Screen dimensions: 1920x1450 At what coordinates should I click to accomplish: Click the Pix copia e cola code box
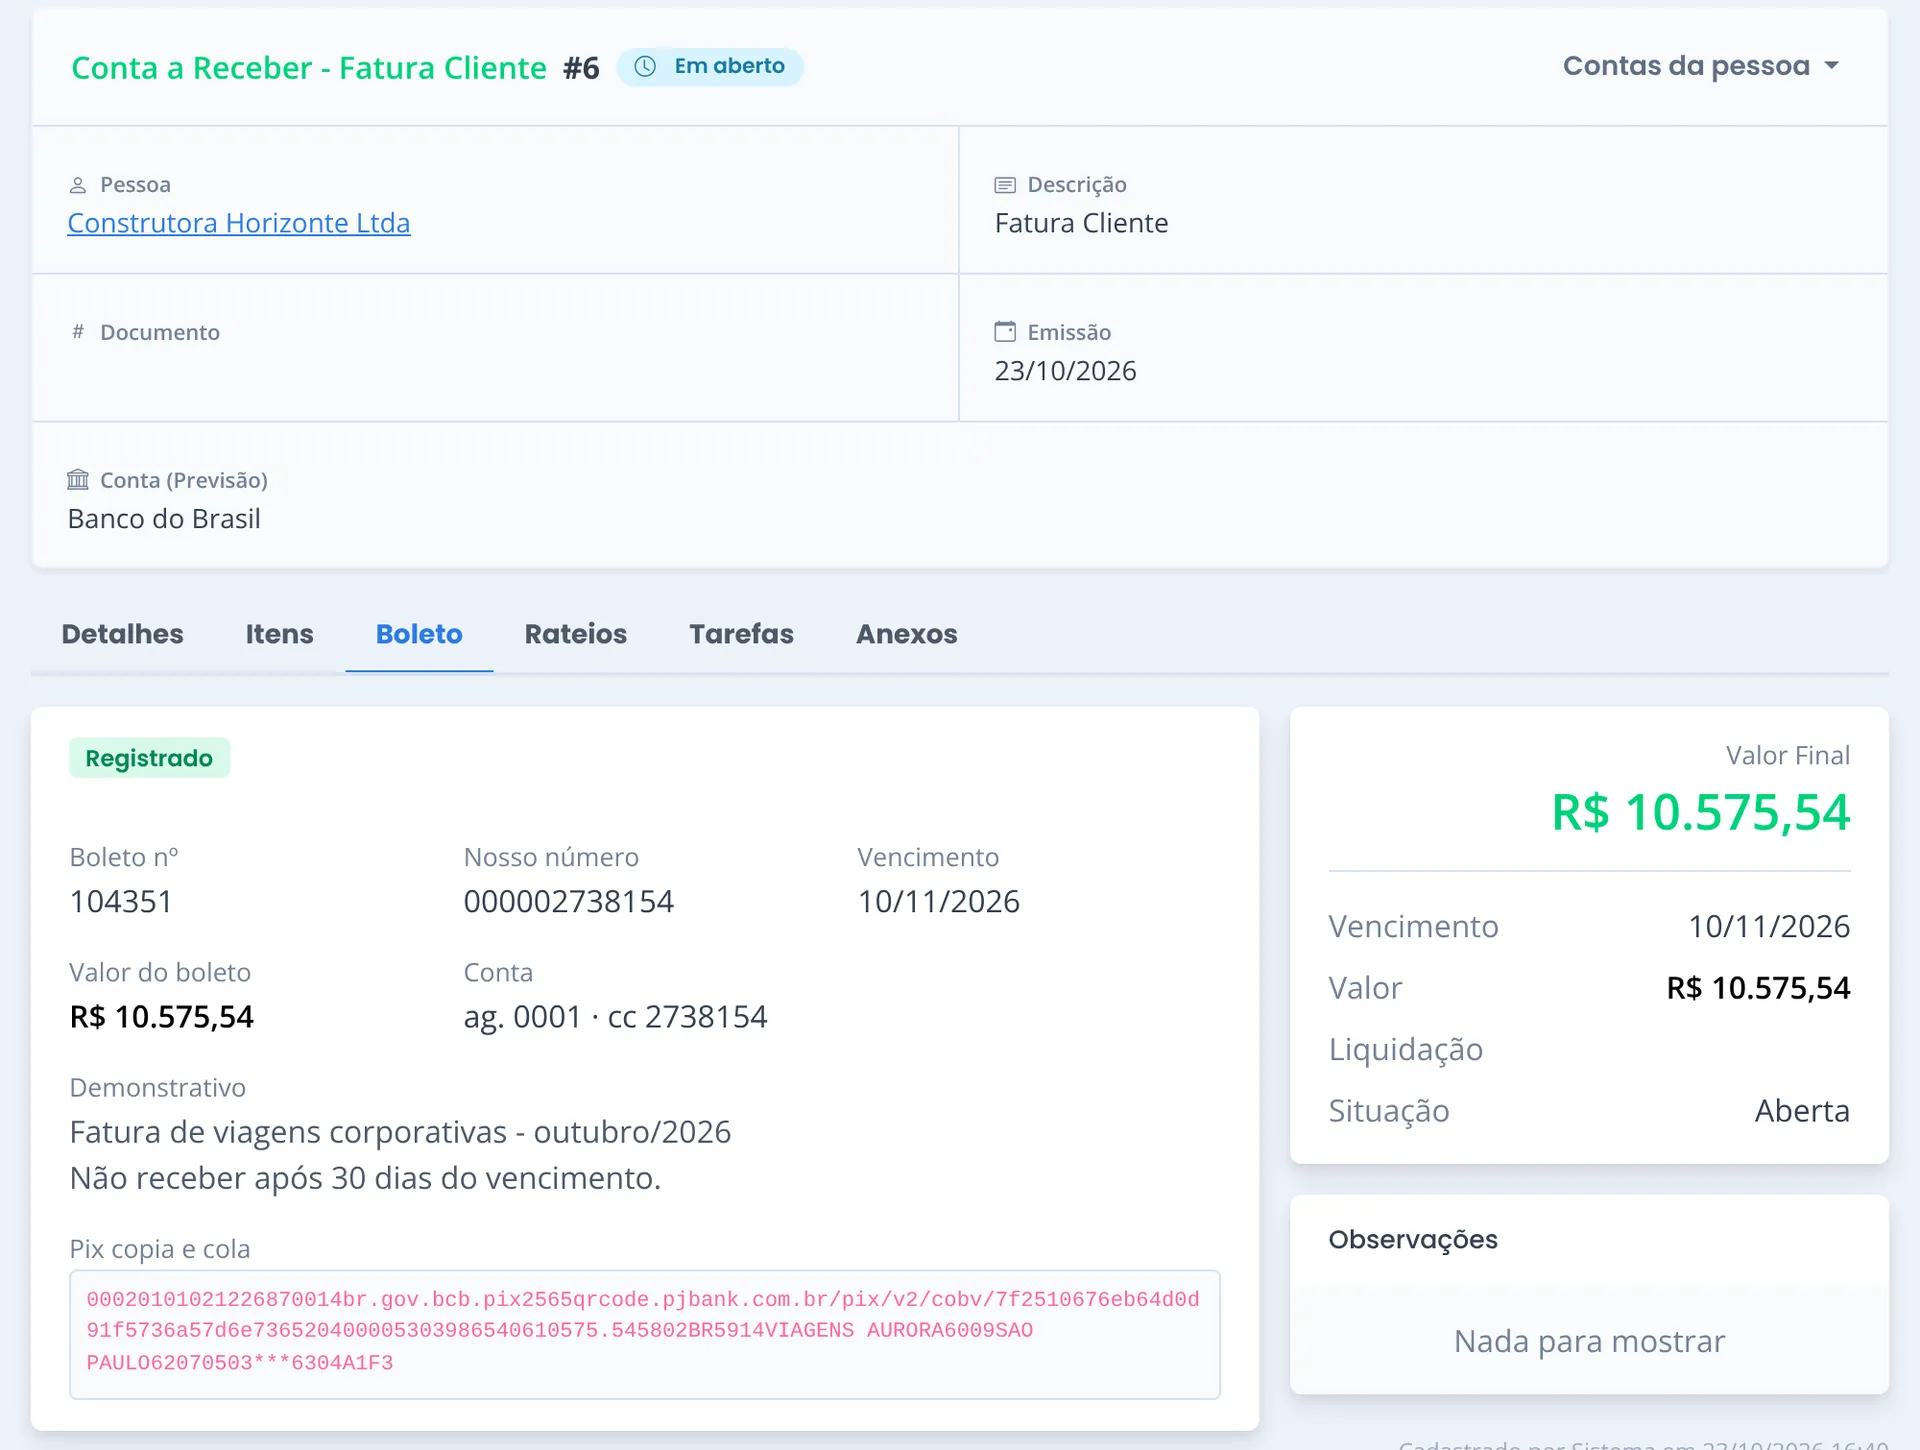point(645,1334)
